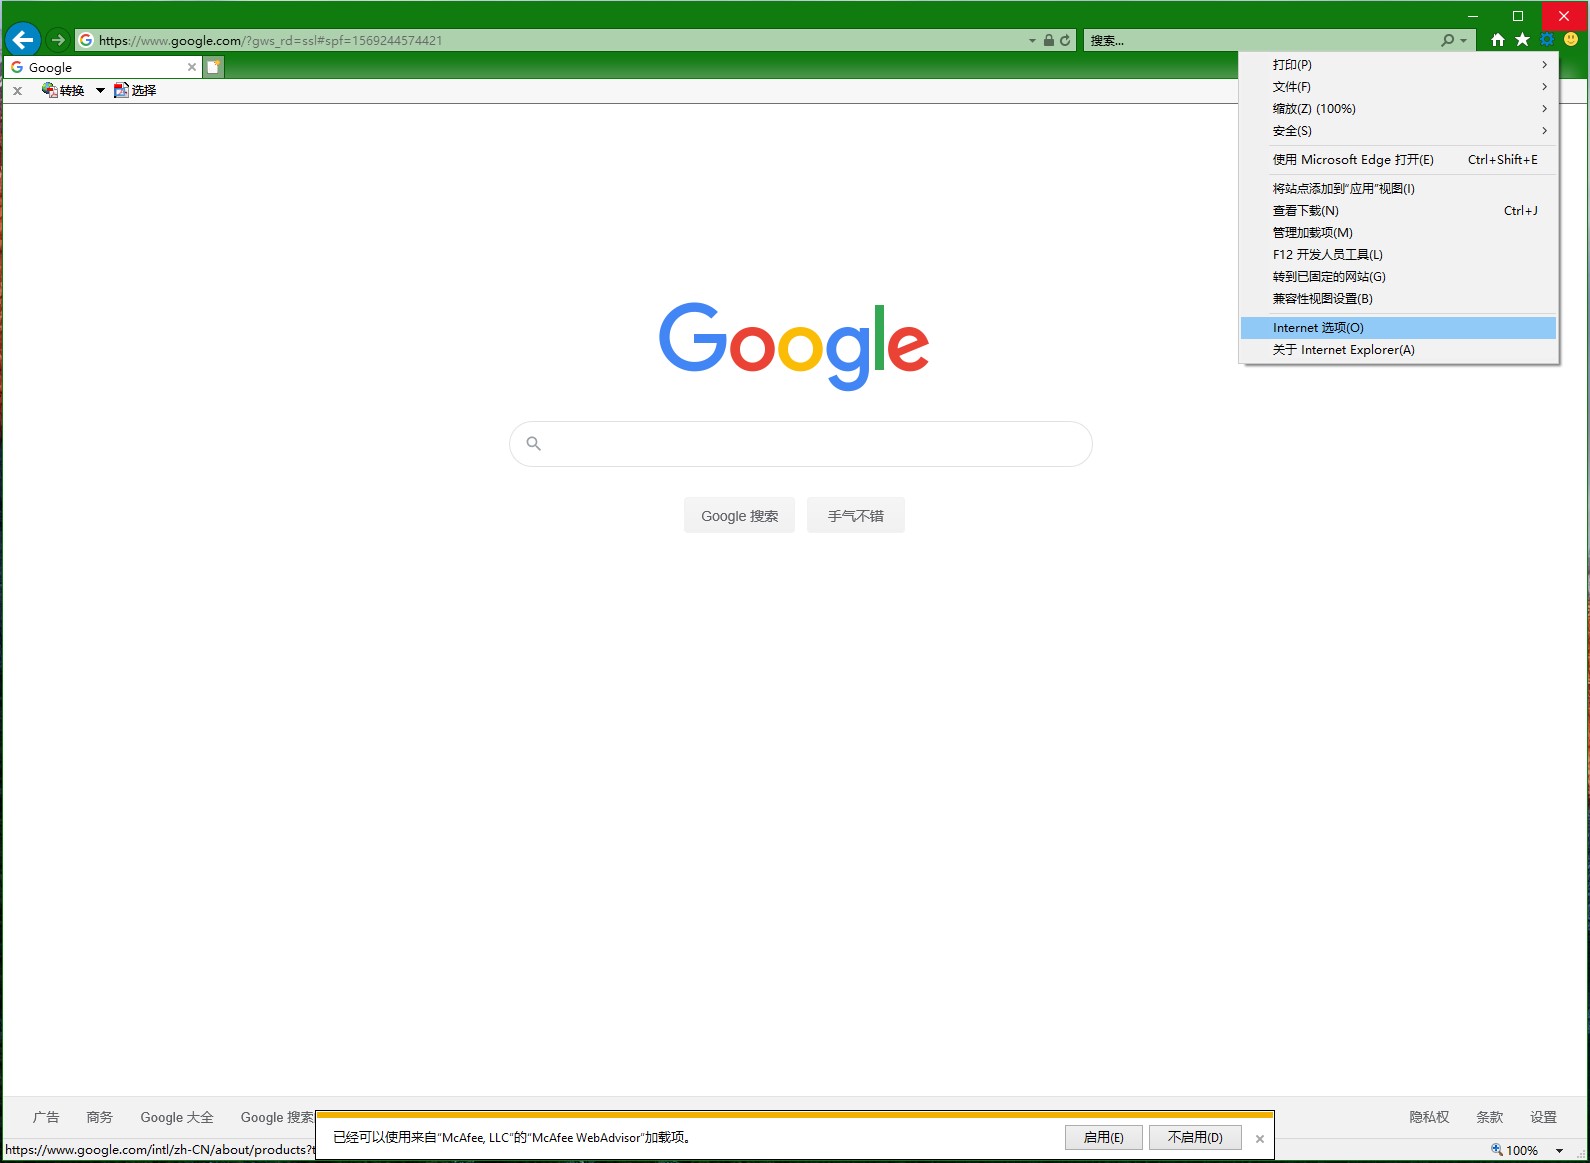Viewport: 1590px width, 1163px height.
Task: Click the smiley feedback icon
Action: [1571, 40]
